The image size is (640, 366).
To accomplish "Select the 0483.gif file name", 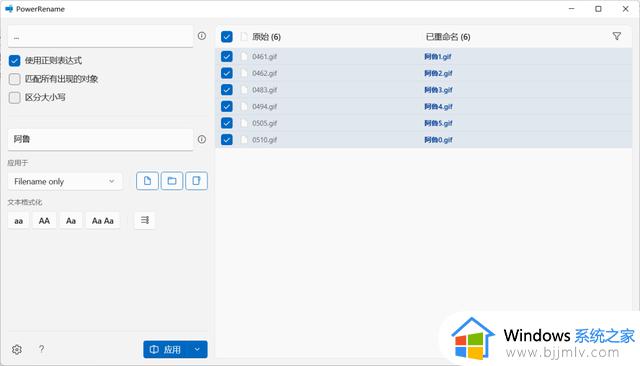I will click(264, 90).
